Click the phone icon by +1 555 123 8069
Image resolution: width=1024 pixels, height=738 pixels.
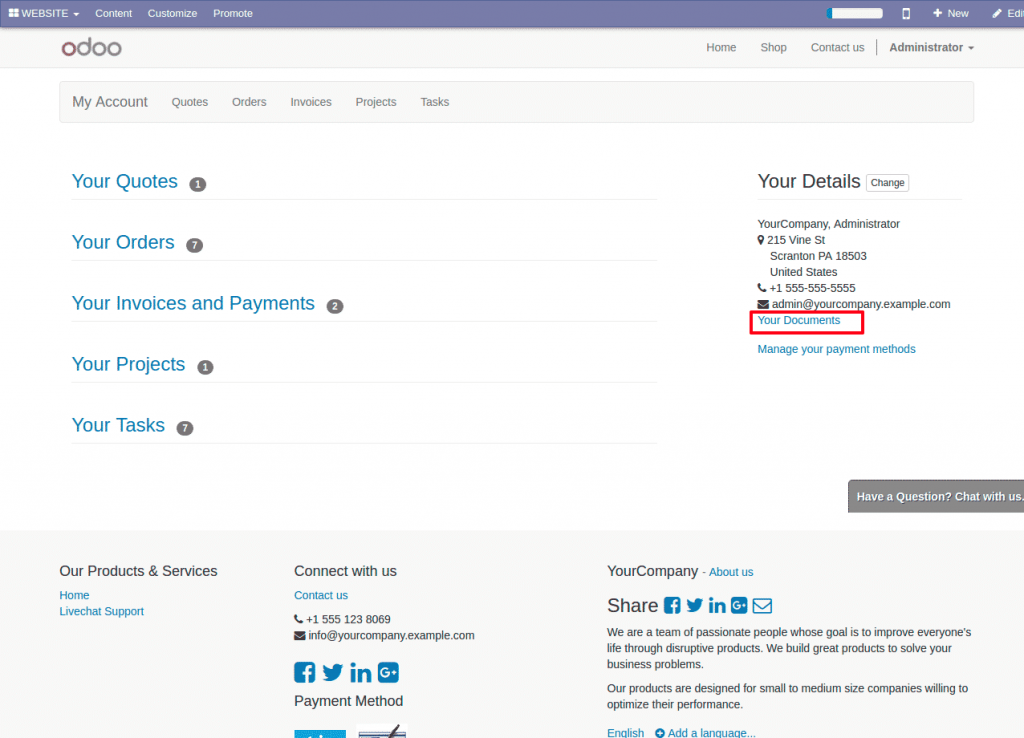(x=298, y=619)
